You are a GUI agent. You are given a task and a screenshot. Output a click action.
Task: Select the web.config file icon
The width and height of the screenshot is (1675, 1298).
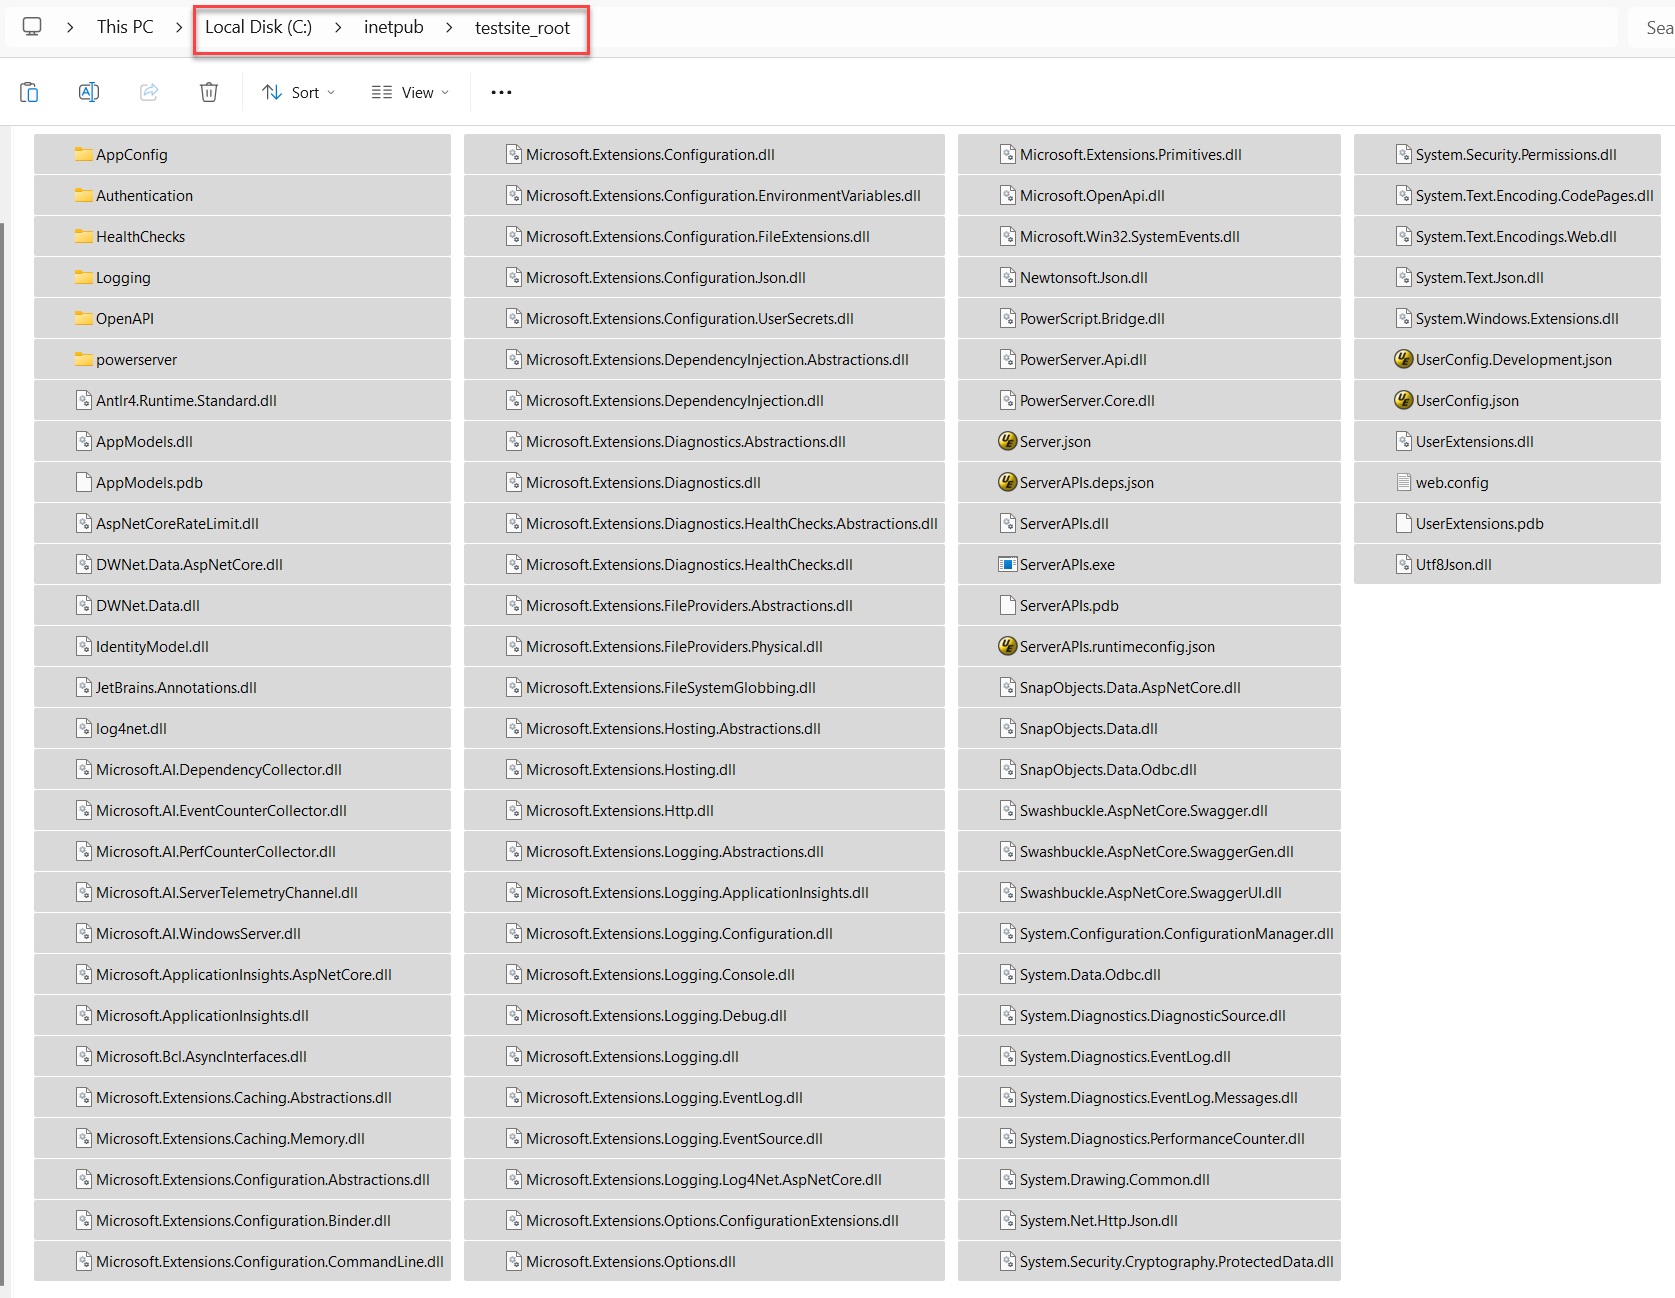pos(1404,483)
